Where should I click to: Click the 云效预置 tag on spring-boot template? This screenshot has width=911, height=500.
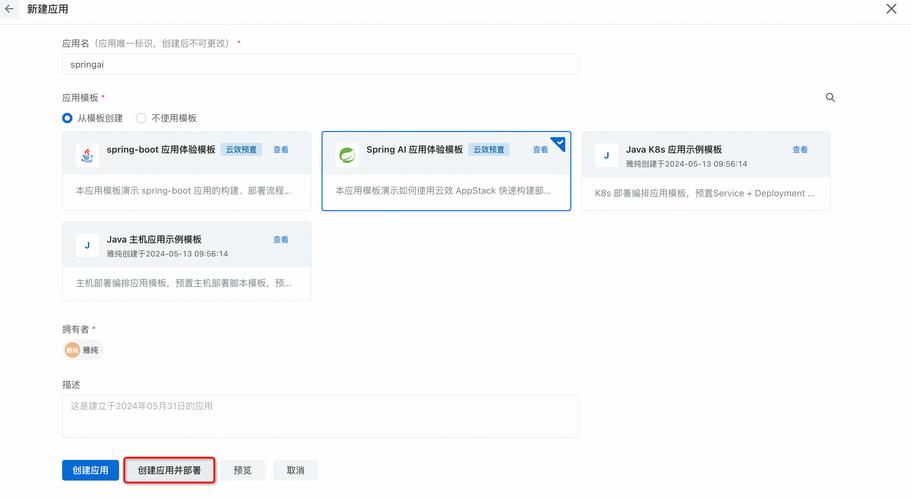[x=241, y=150]
